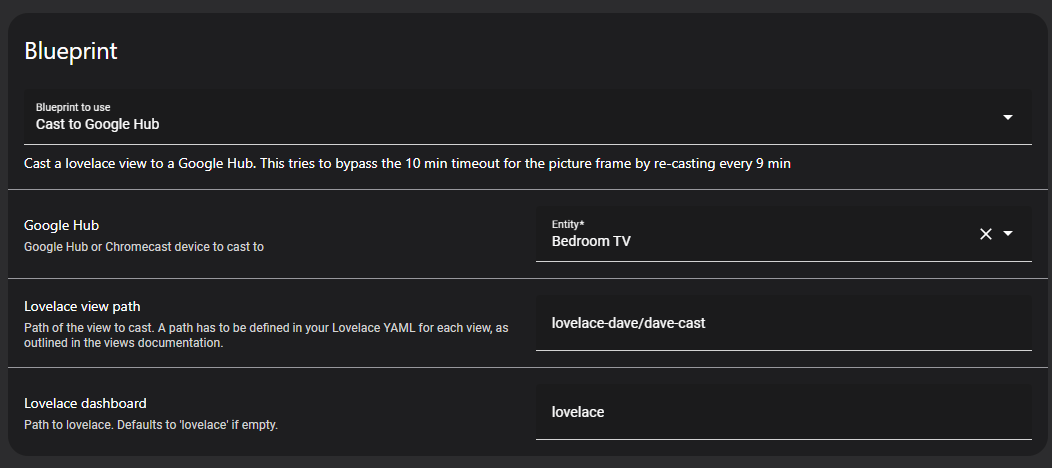Click the Cast to Google Hub selection
Viewport: 1052px width, 468px height.
98,125
